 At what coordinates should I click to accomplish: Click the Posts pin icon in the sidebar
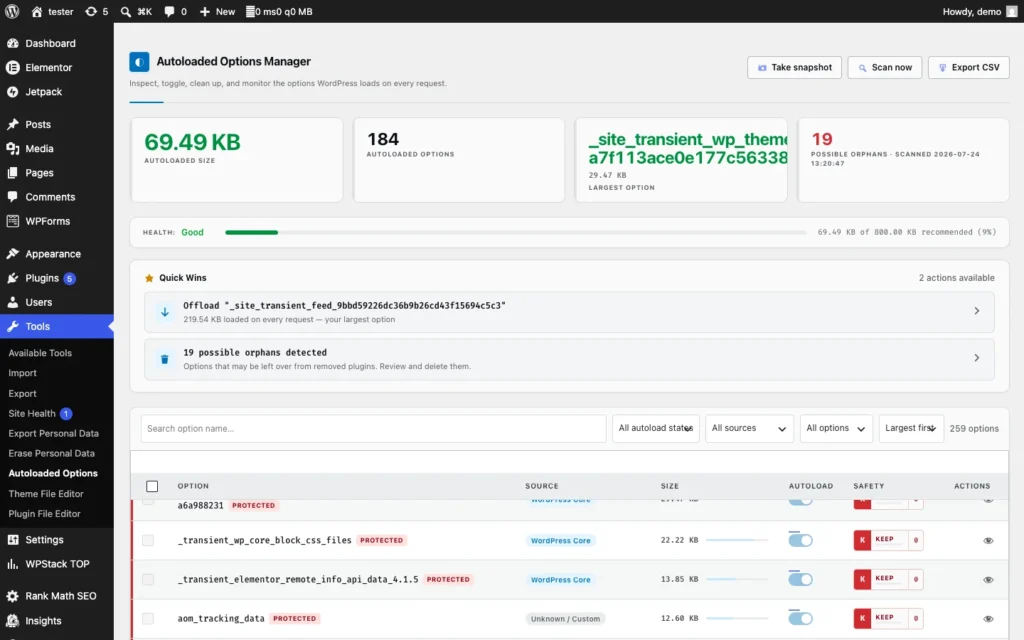[12, 124]
